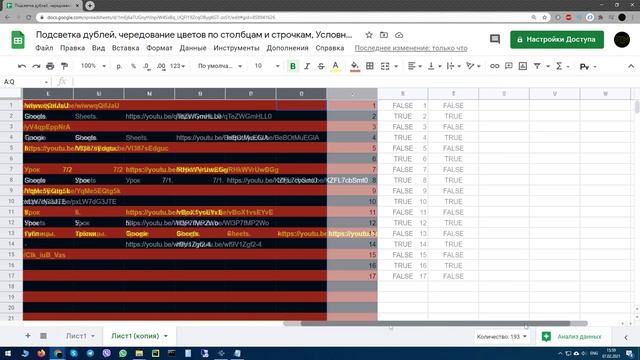
Task: Open WhatsApp from taskbar
Action: click(x=122, y=353)
